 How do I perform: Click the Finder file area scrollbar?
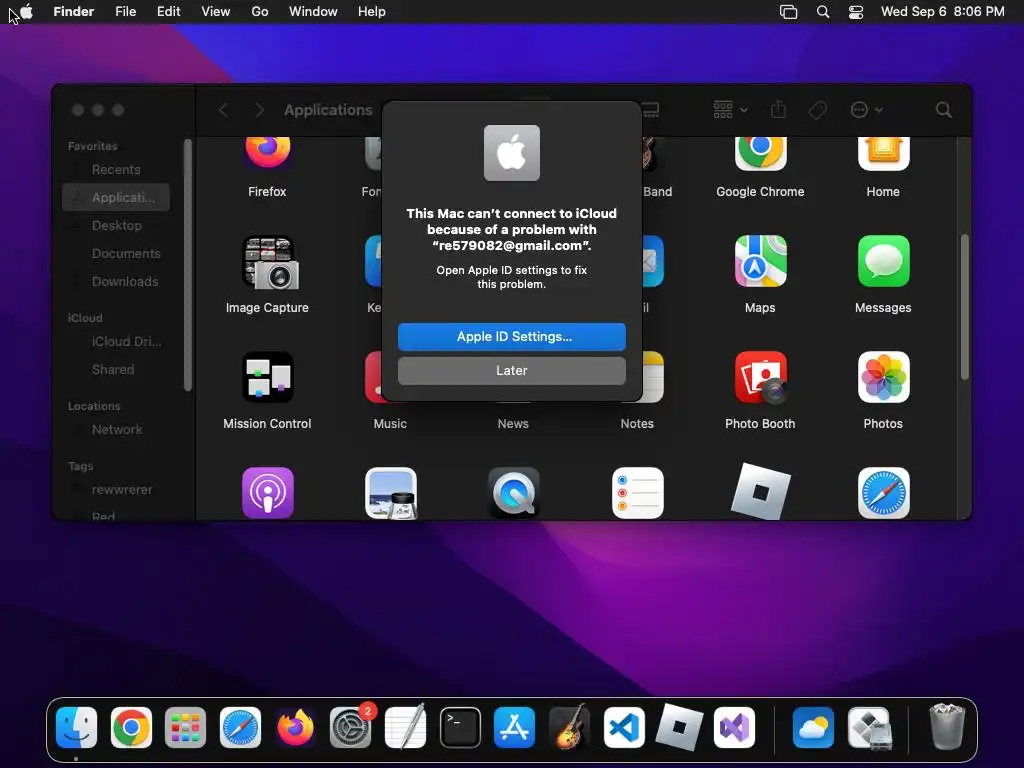pyautogui.click(x=965, y=307)
